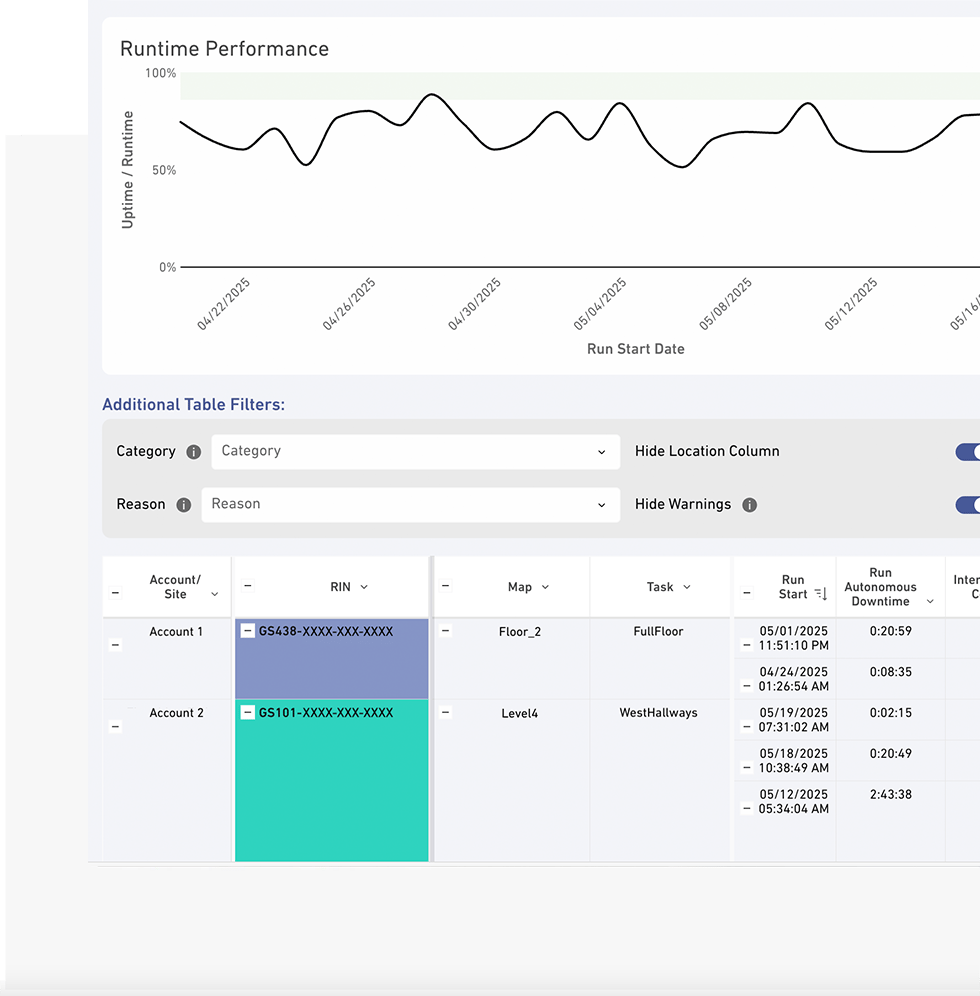Collapse the 05/18/2025 10:38:49 AM run
Image resolution: width=980 pixels, height=996 pixels.
[747, 767]
